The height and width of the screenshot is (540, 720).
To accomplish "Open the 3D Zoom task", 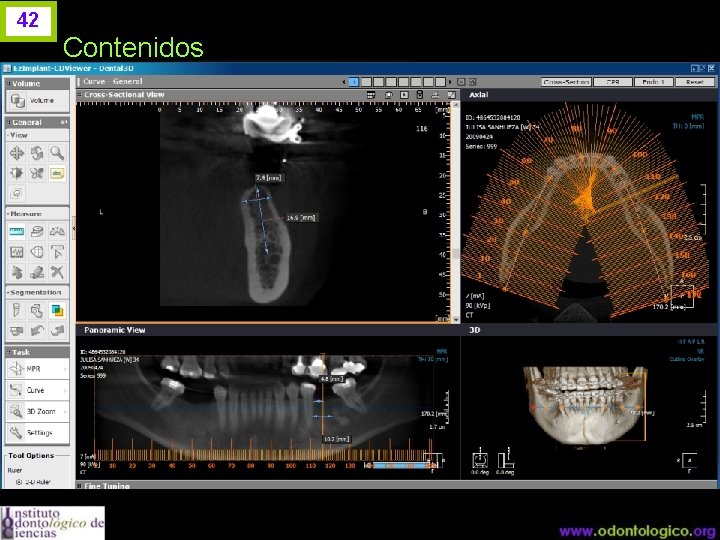I will (37, 411).
